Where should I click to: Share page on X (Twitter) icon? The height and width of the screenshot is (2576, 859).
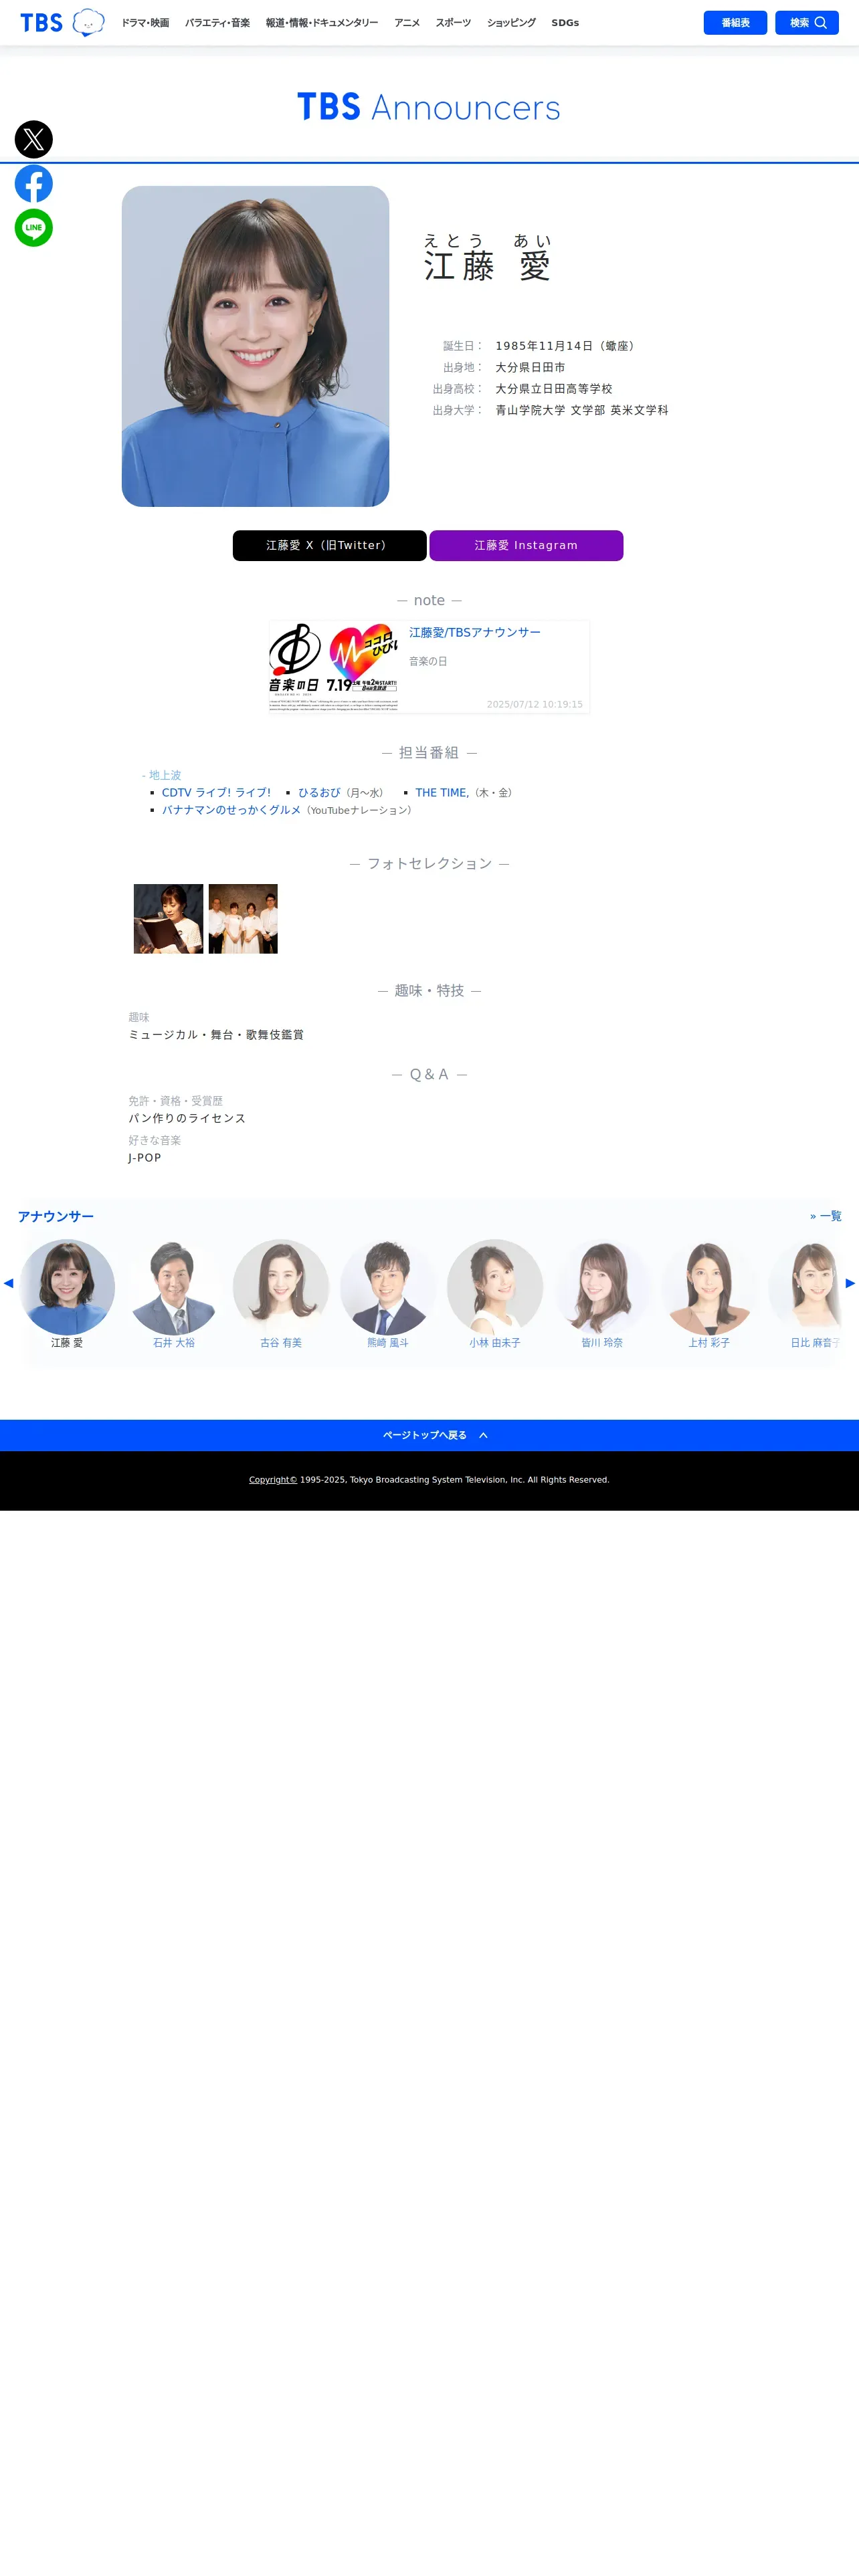click(x=34, y=139)
